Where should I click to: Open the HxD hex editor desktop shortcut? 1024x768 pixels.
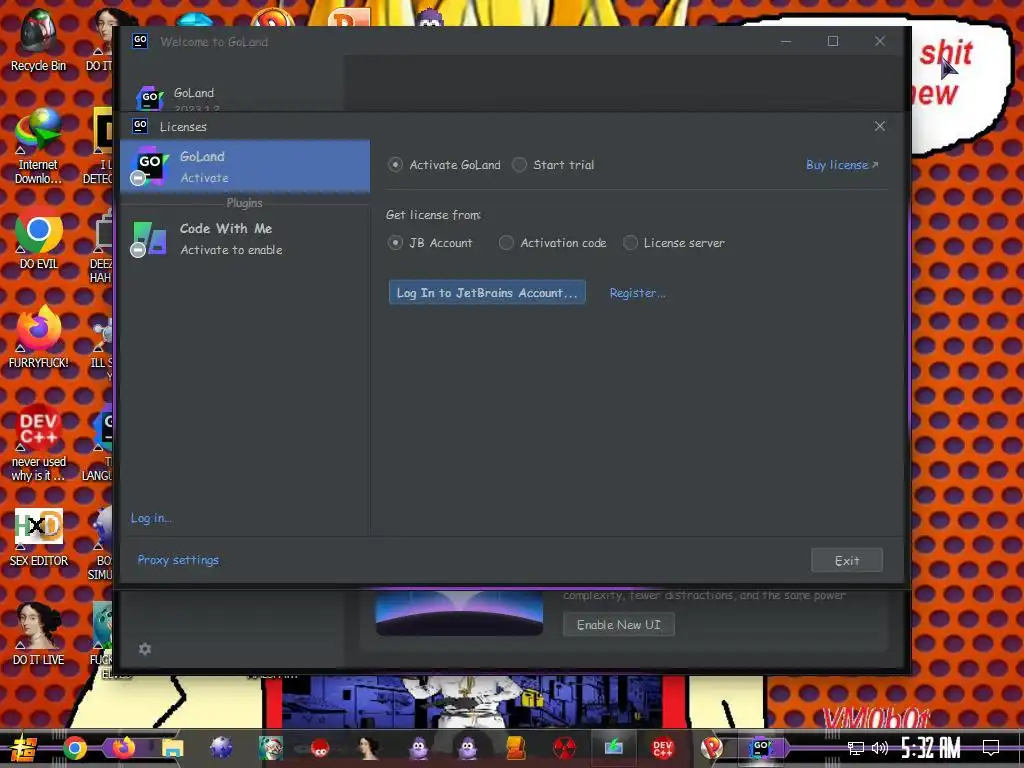pos(38,537)
